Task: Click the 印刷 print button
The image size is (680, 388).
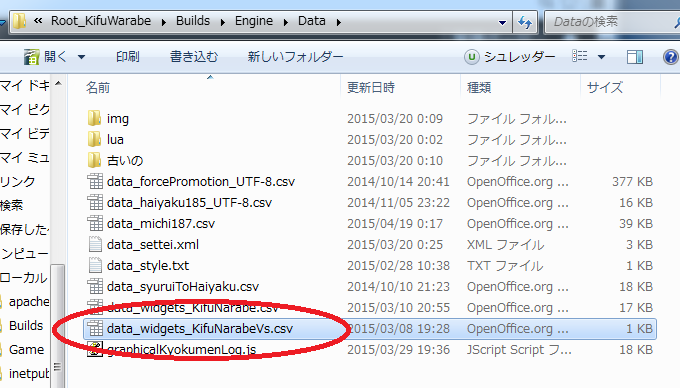Action: pyautogui.click(x=128, y=57)
